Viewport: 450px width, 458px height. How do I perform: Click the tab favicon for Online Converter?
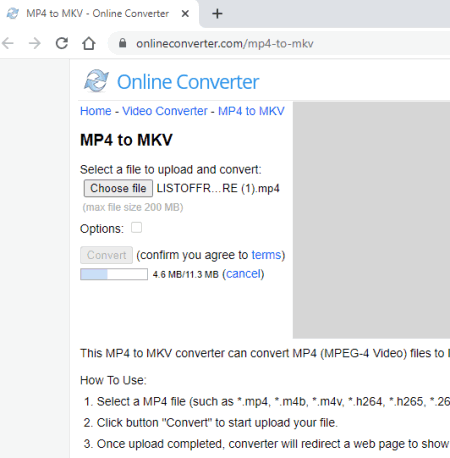tap(13, 14)
